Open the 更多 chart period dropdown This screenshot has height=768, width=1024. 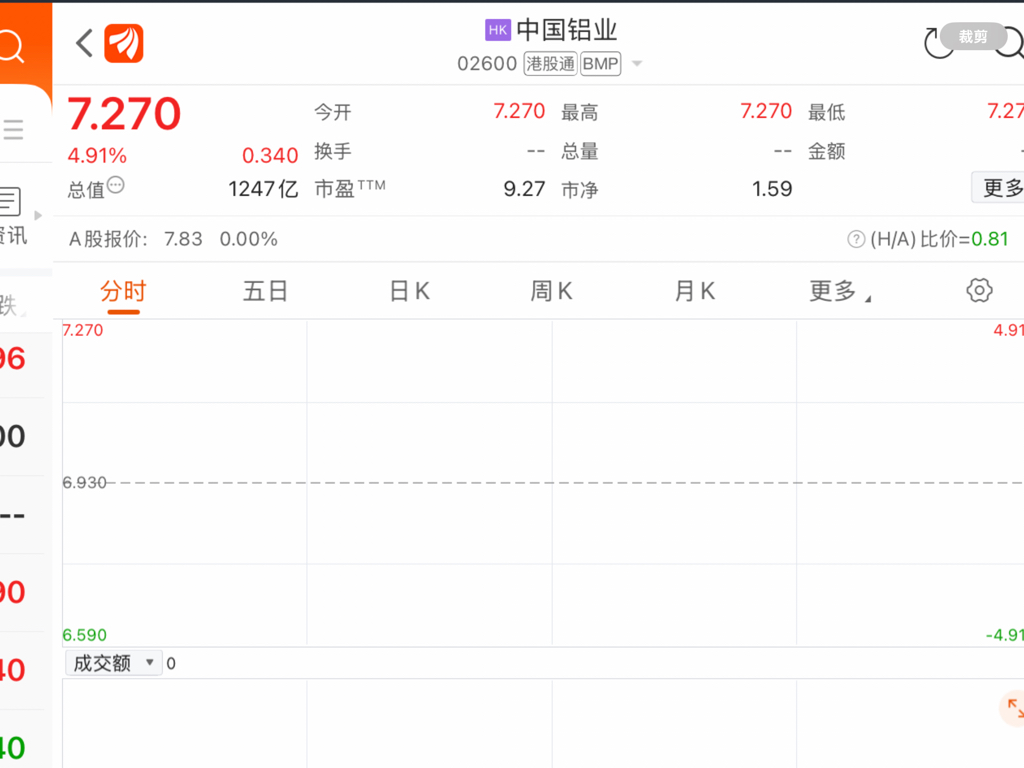(840, 291)
